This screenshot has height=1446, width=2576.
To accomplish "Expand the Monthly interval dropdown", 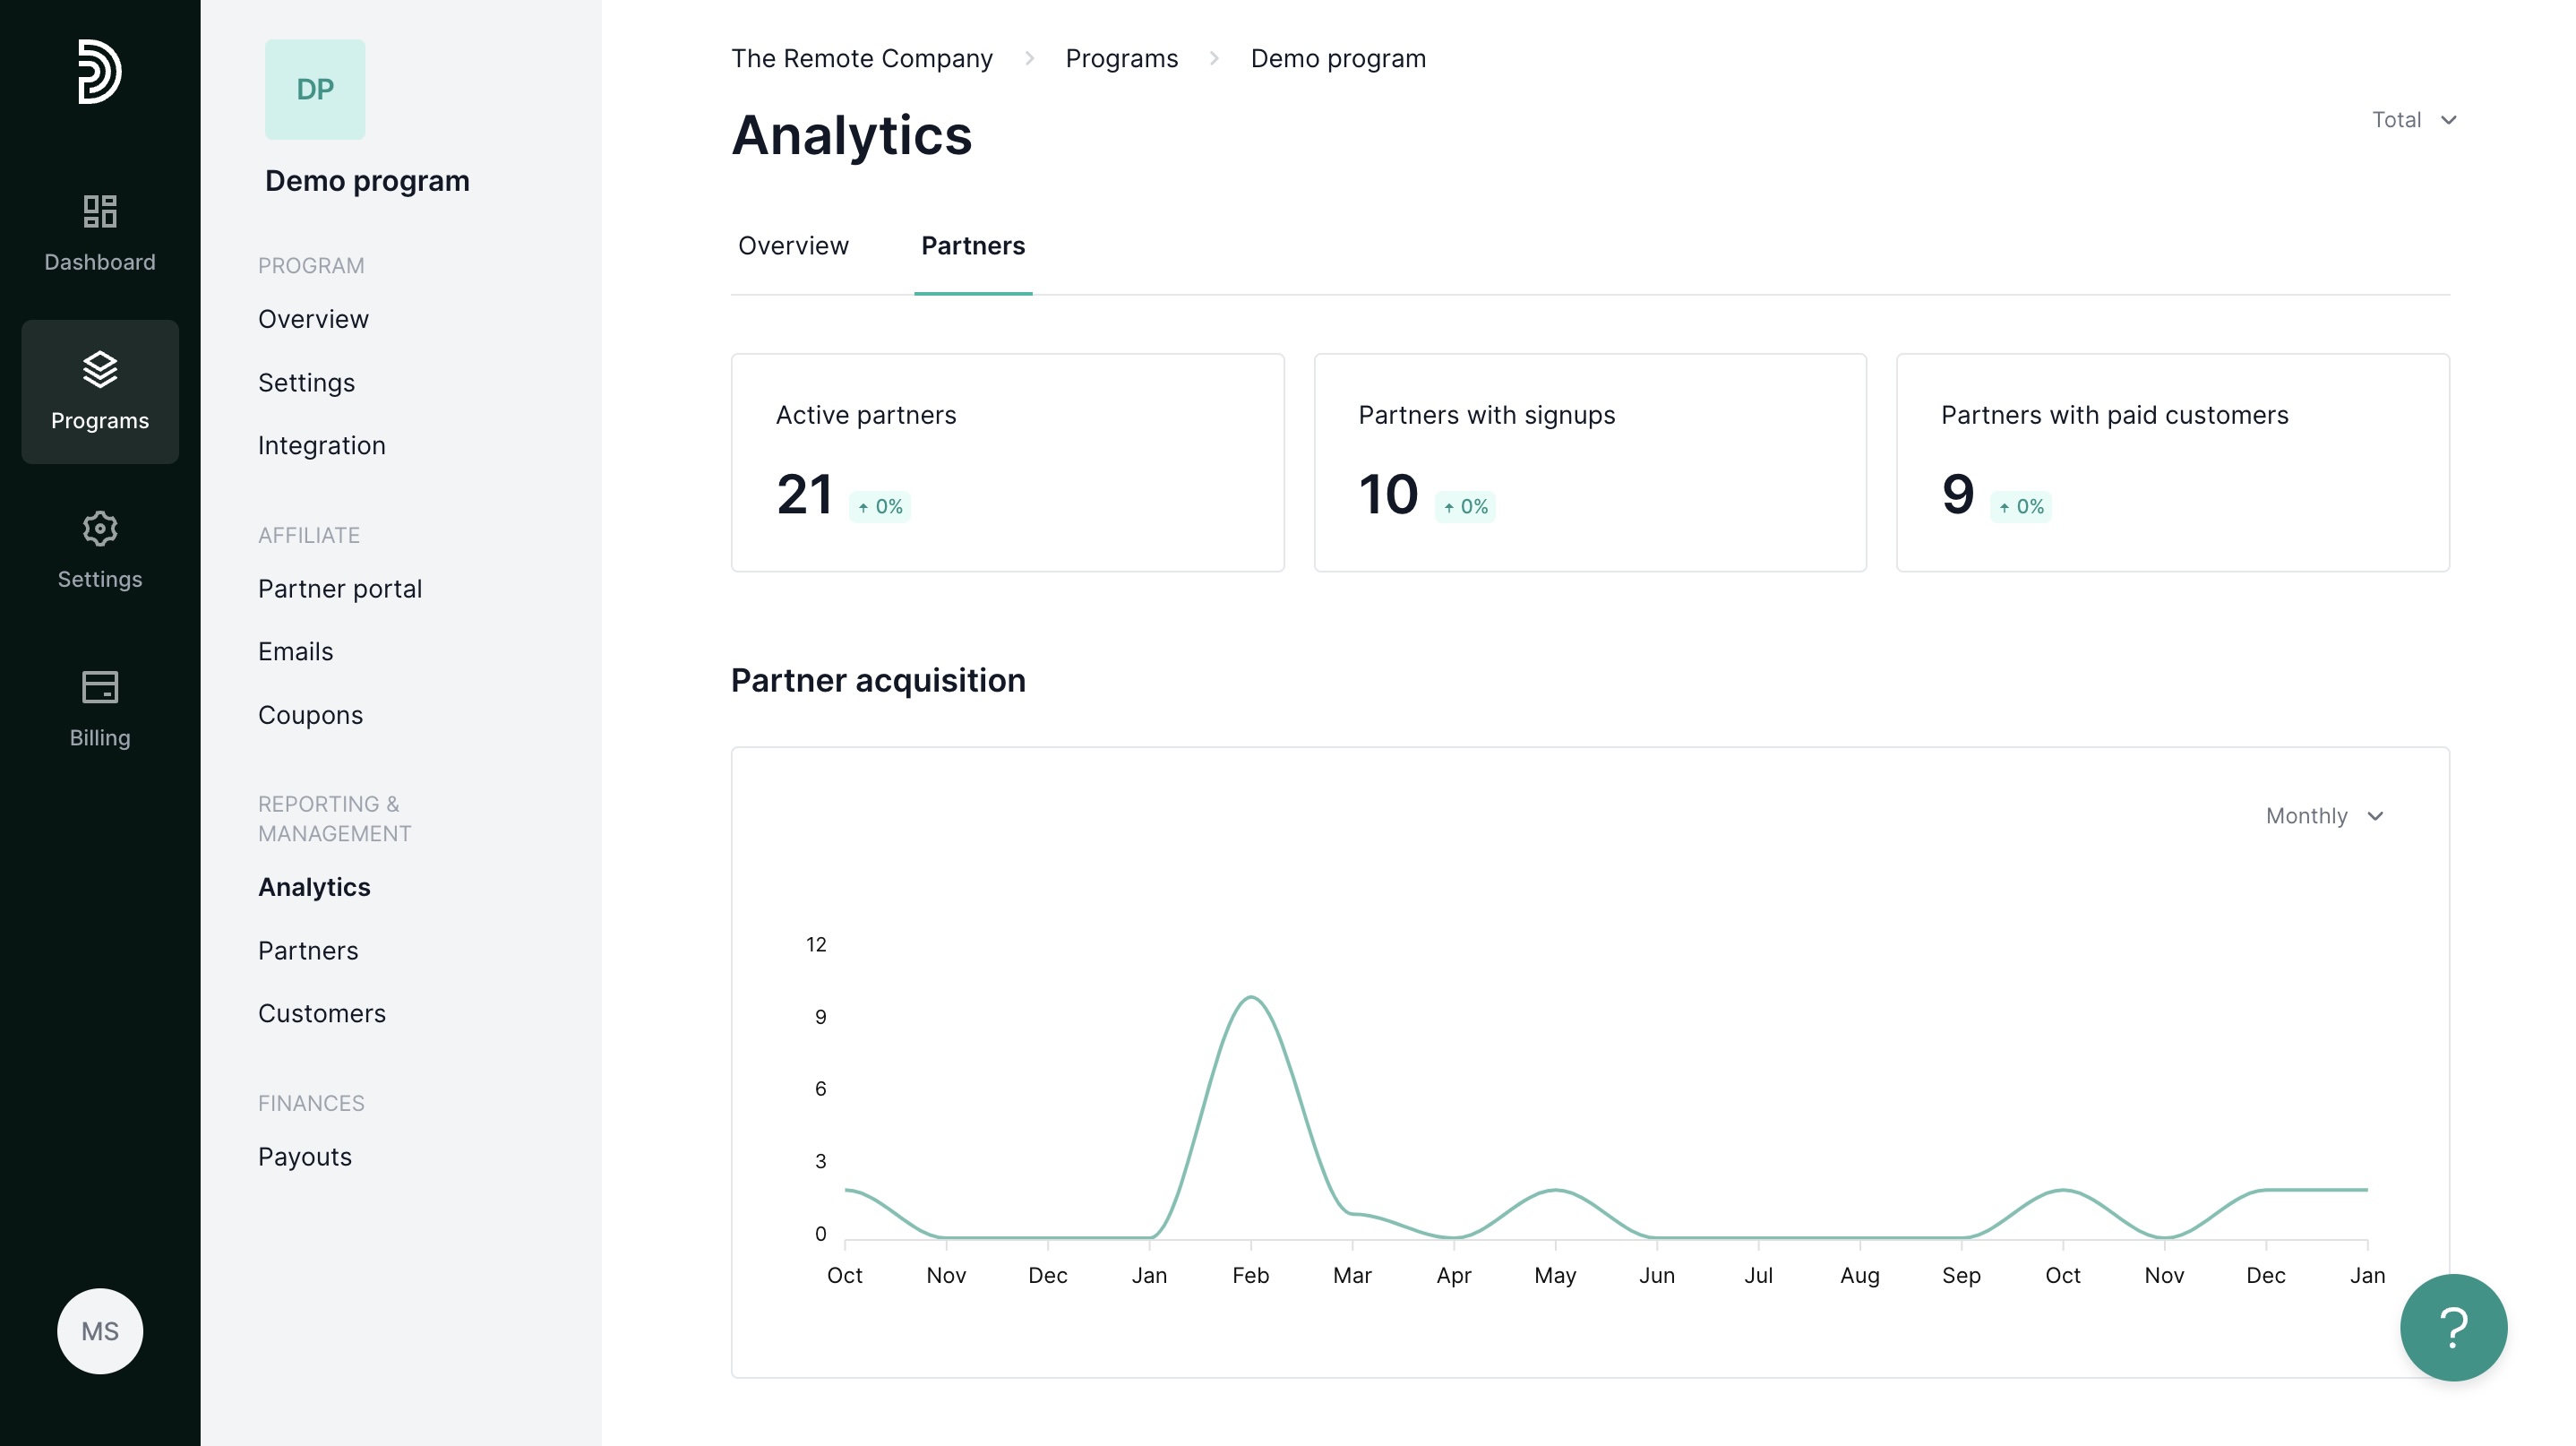I will (x=2325, y=816).
